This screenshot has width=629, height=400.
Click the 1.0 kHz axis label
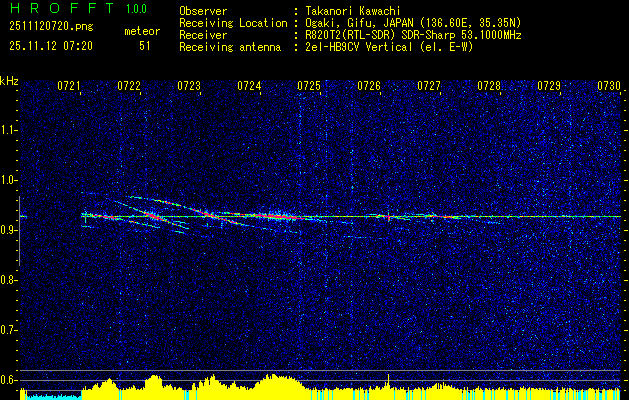click(x=9, y=180)
